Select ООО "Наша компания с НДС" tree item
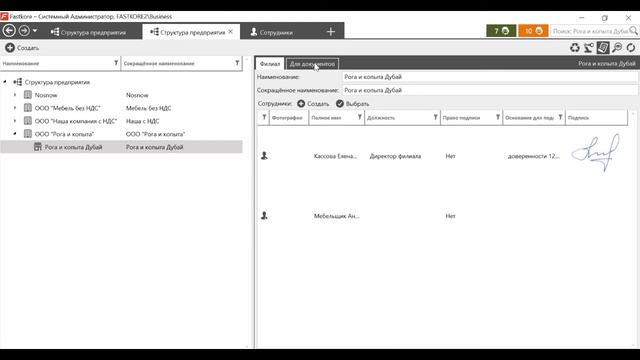Image resolution: width=640 pixels, height=360 pixels. pos(76,121)
